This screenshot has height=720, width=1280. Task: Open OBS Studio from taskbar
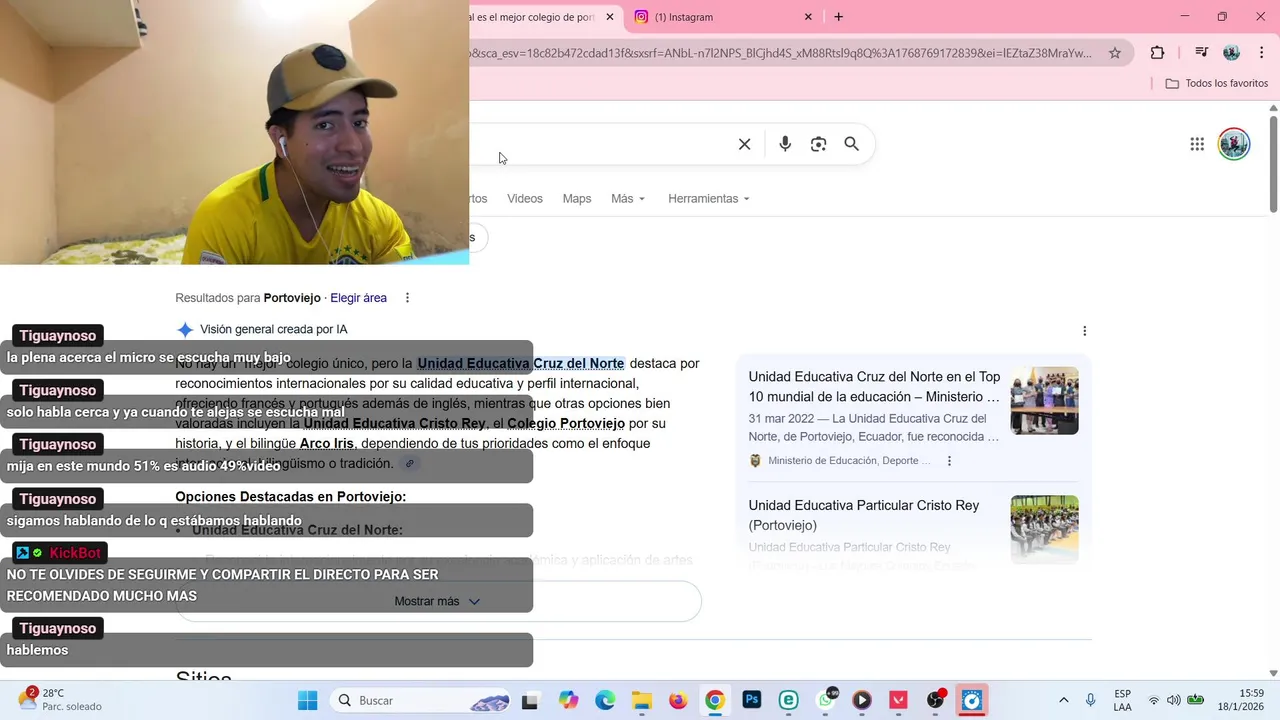point(935,701)
